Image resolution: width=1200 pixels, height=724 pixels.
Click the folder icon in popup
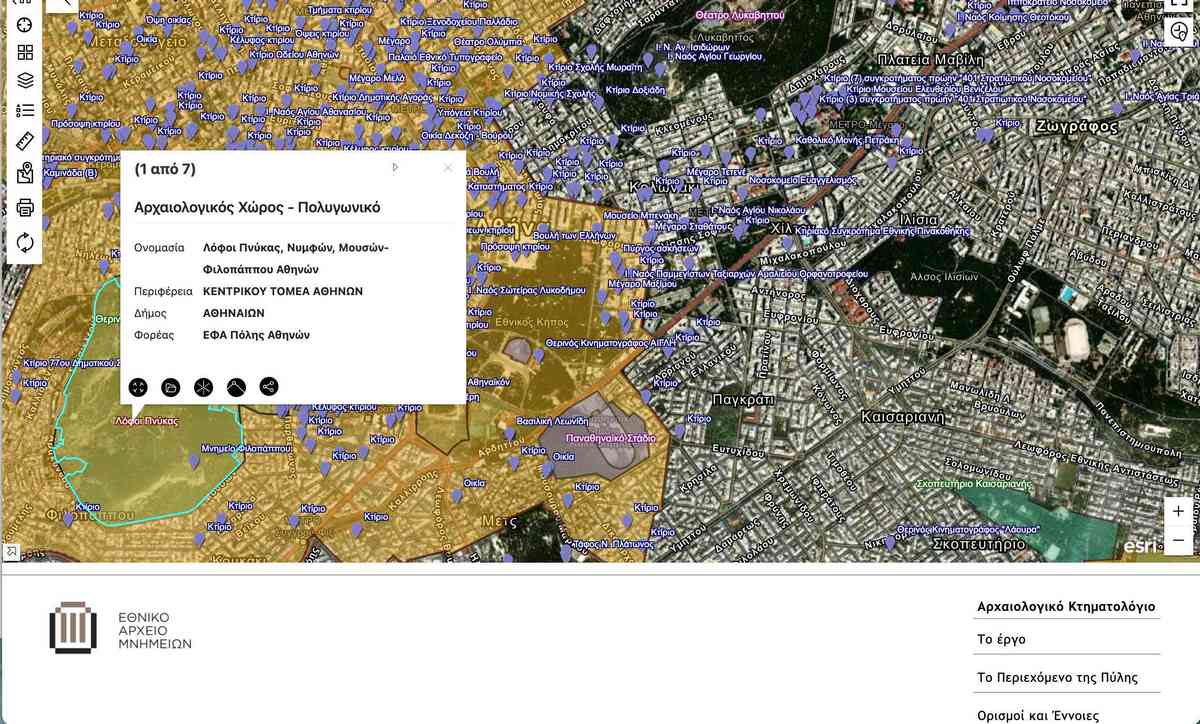(x=171, y=387)
